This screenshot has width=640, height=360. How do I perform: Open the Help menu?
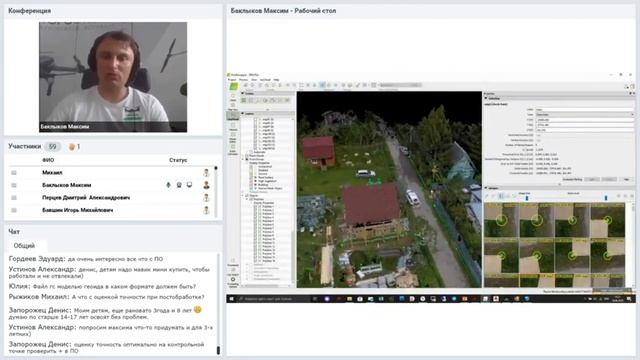tap(276, 80)
